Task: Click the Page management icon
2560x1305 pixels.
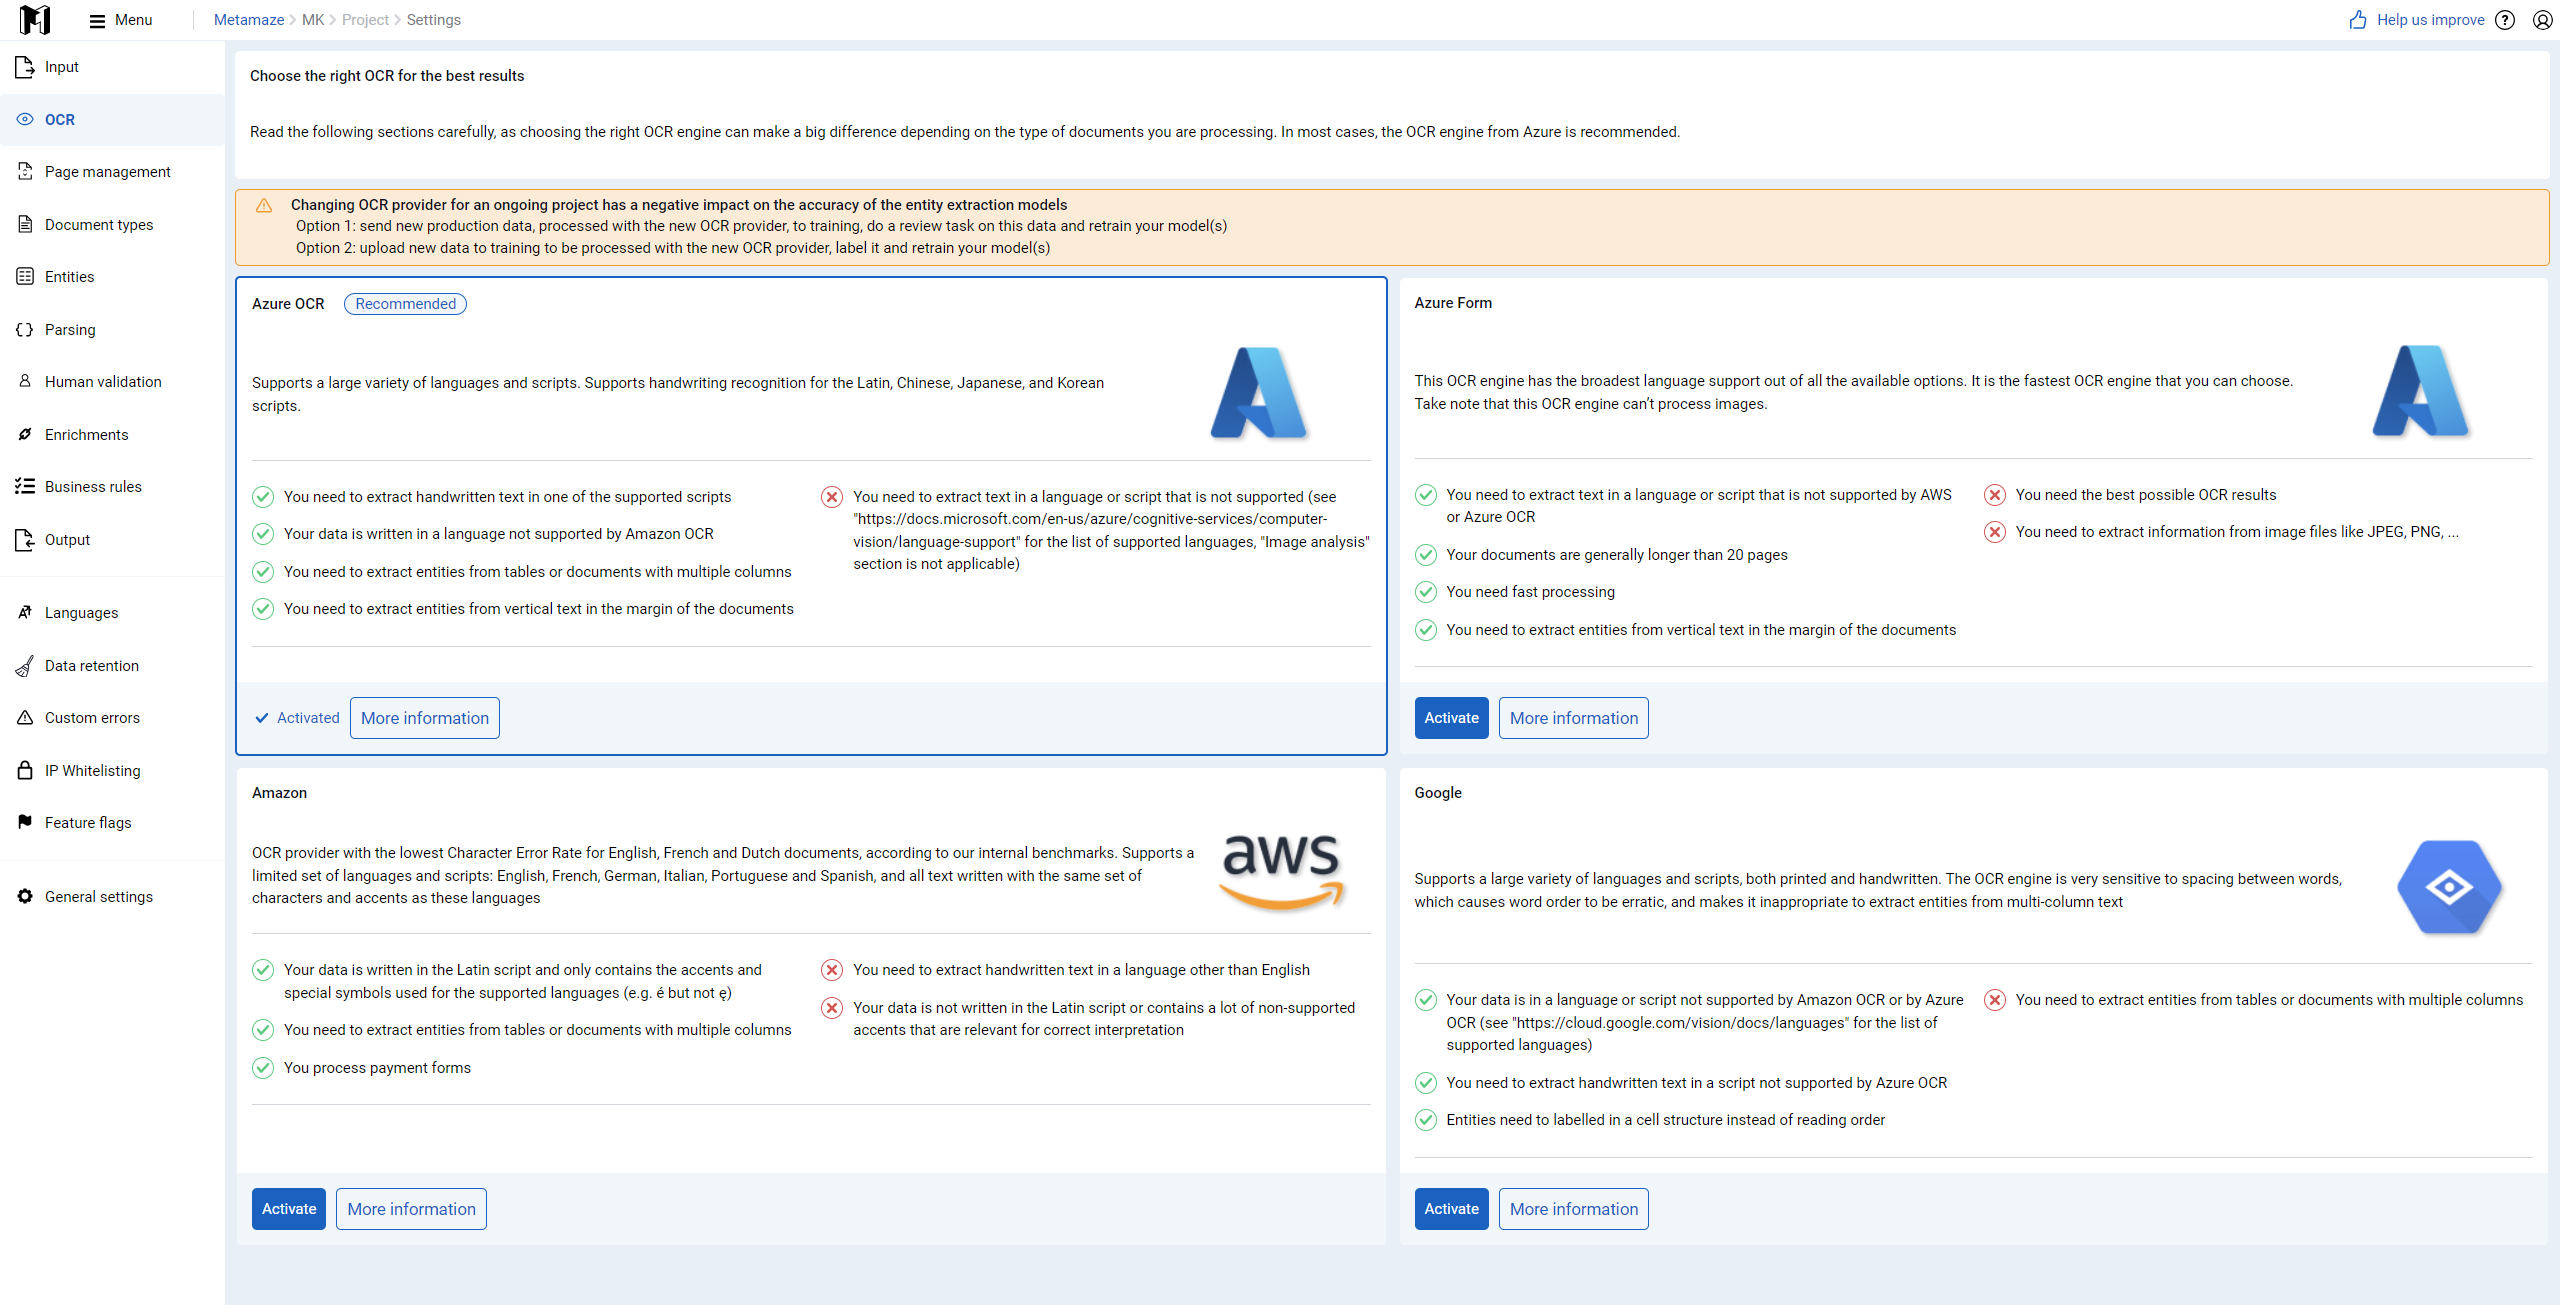Action: pyautogui.click(x=25, y=171)
